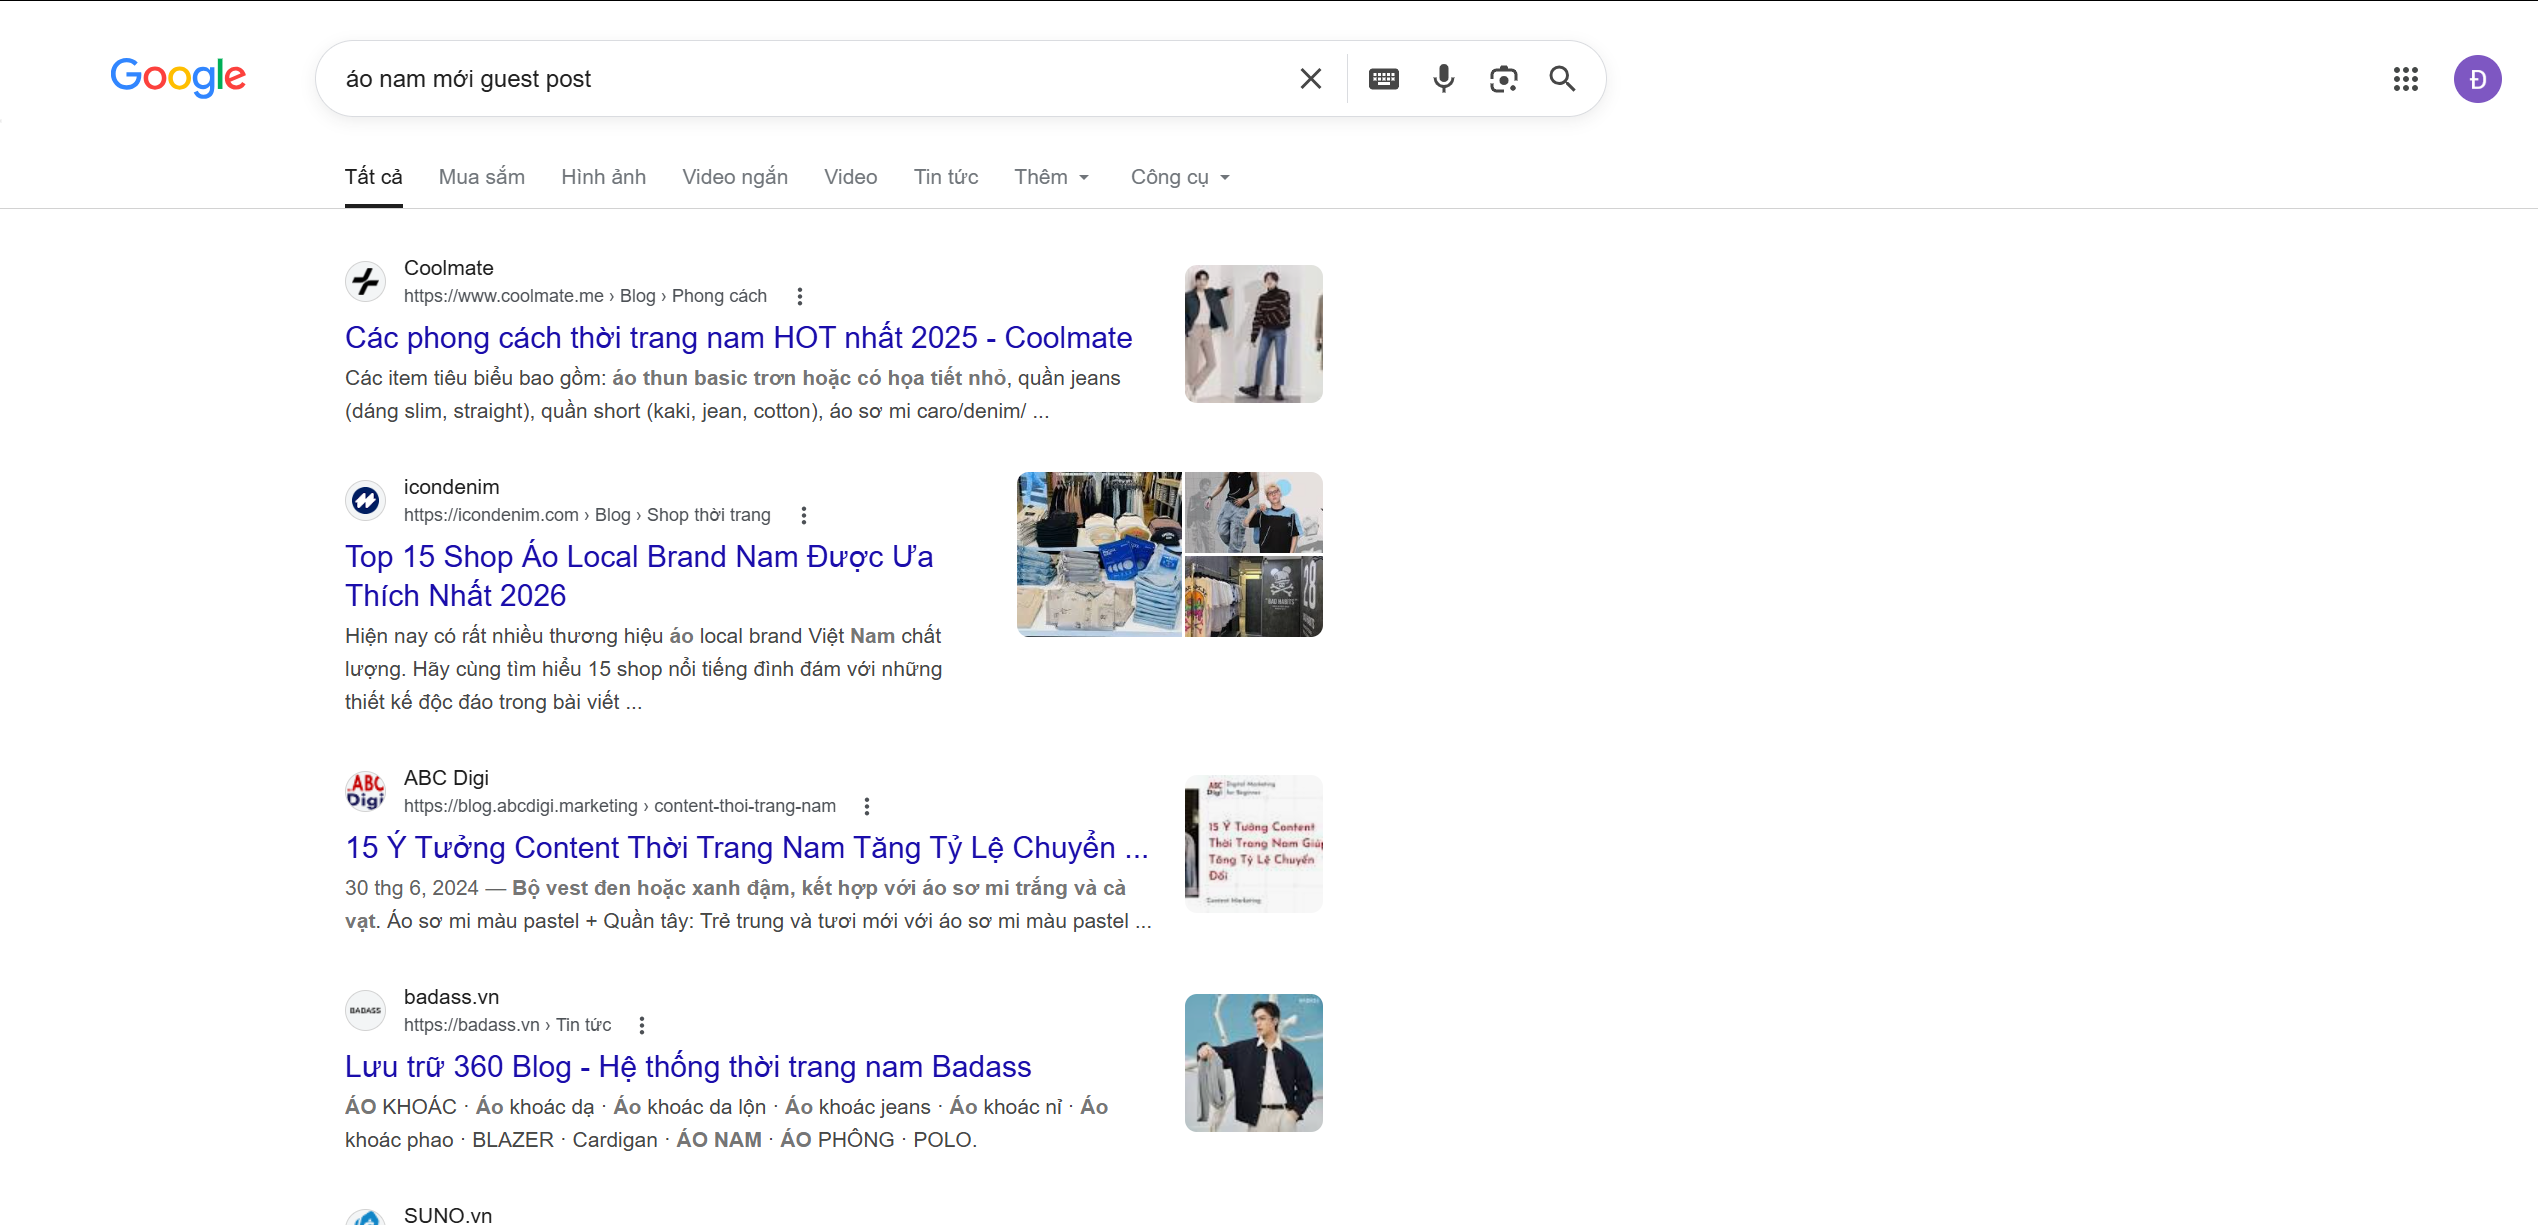The width and height of the screenshot is (2538, 1225).
Task: Click the badass.vn site name text
Action: [x=451, y=997]
